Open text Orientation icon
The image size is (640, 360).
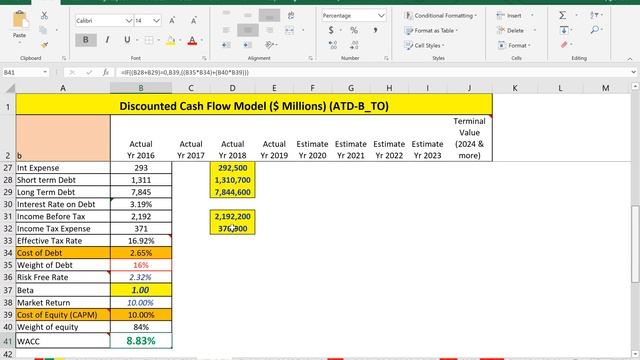269,45
